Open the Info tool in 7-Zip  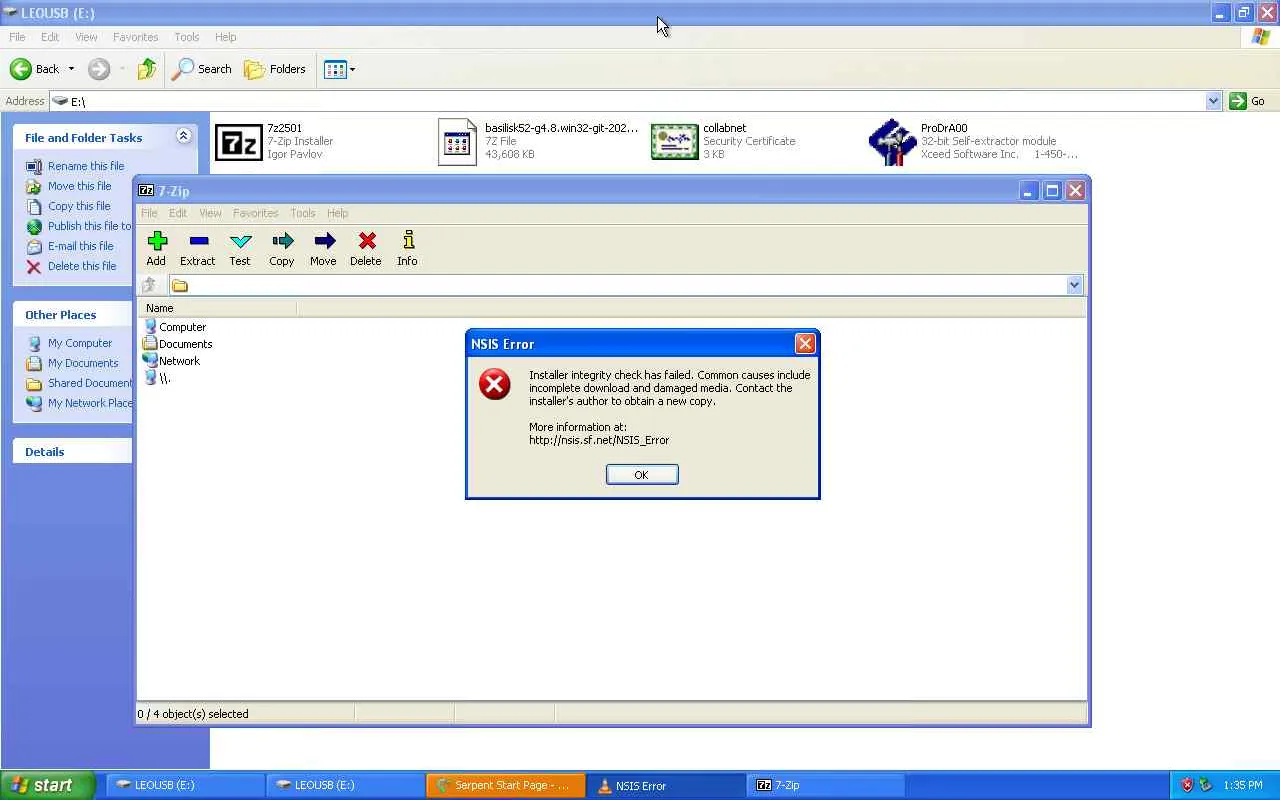point(408,241)
